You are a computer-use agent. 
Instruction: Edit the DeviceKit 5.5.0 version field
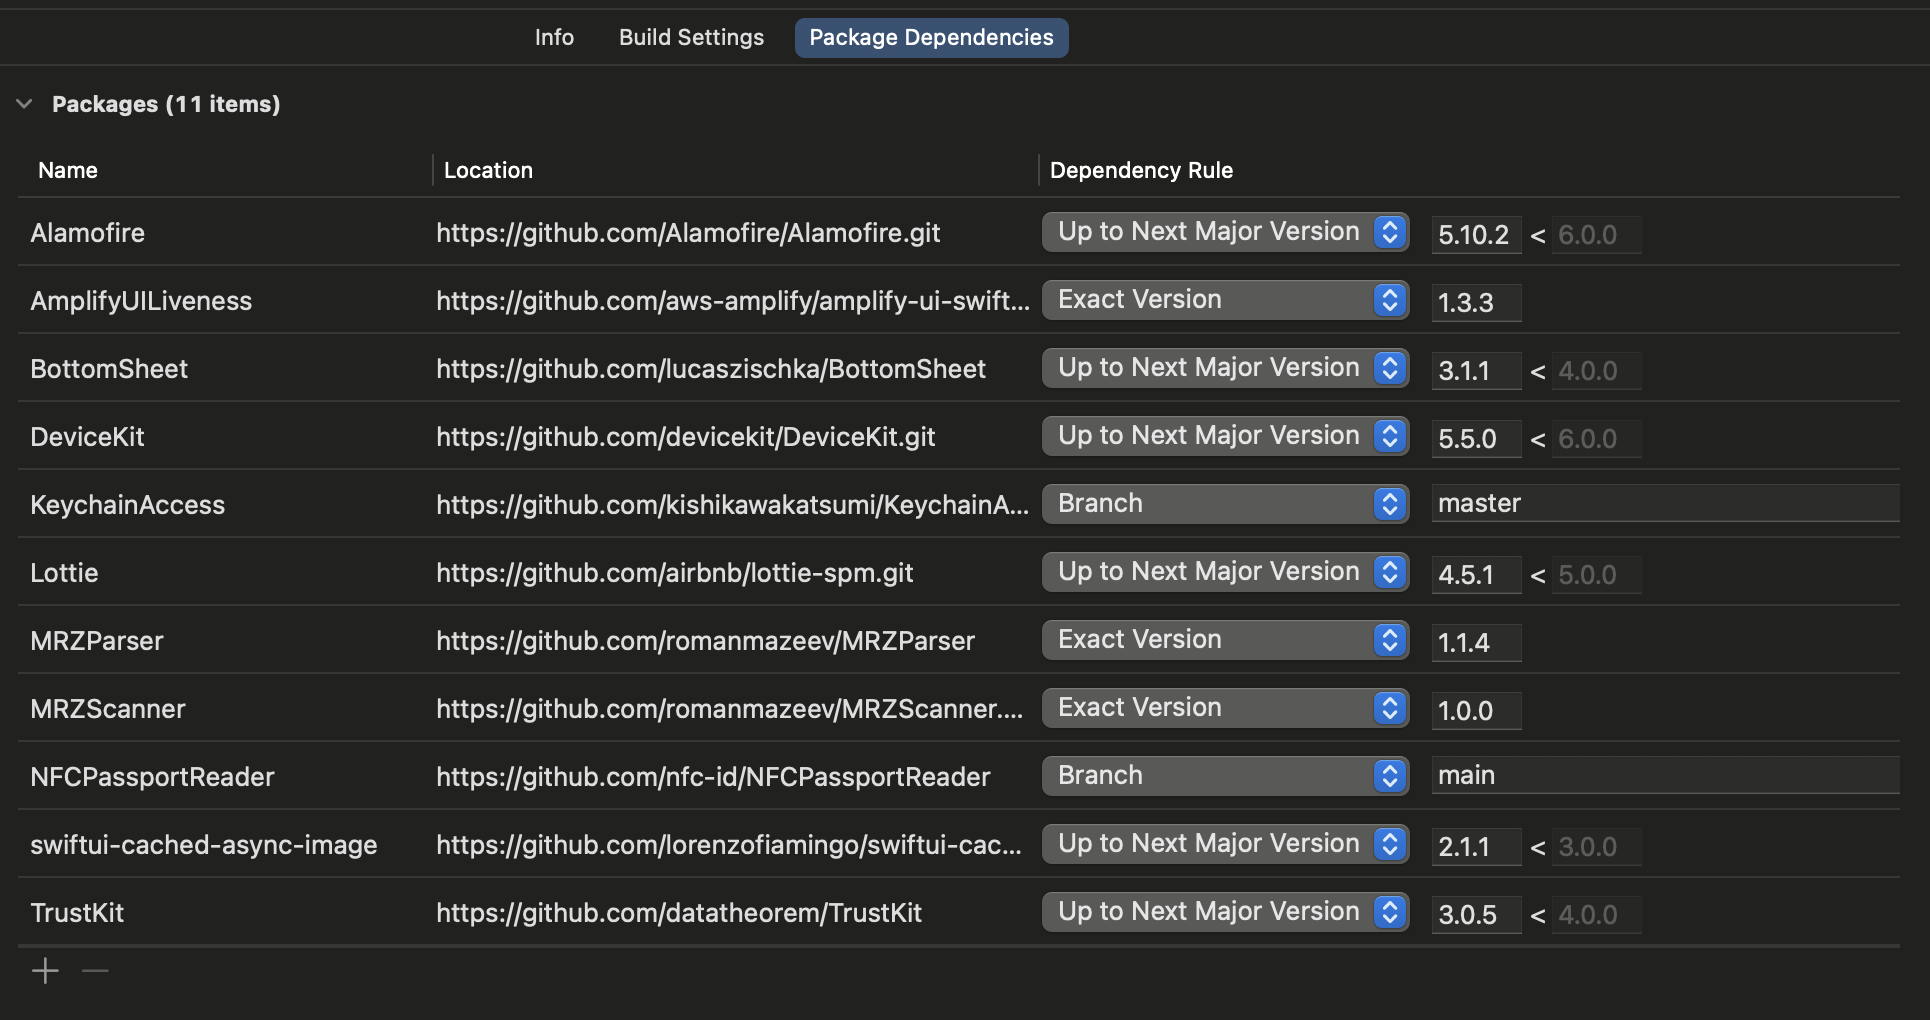1476,439
